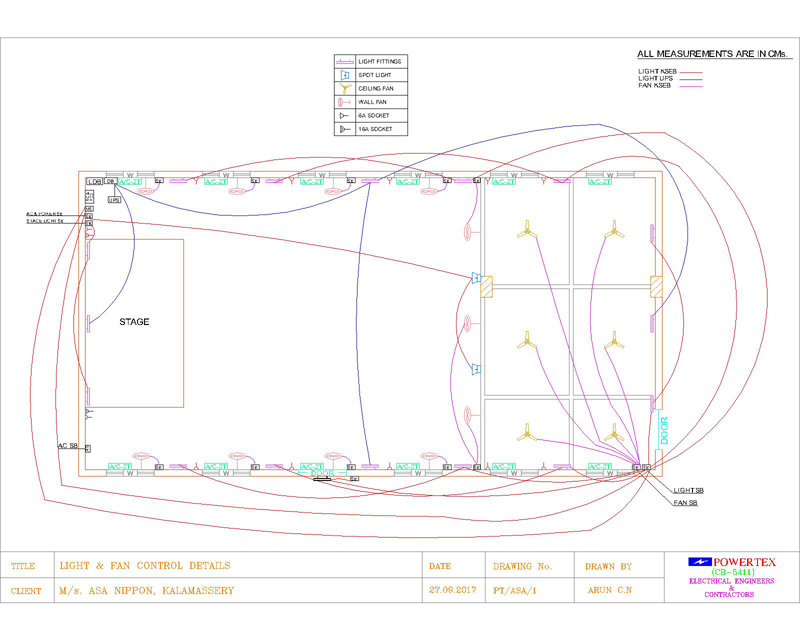This screenshot has width=800, height=640.
Task: Pick the 16A socket legend symbol
Action: (342, 130)
